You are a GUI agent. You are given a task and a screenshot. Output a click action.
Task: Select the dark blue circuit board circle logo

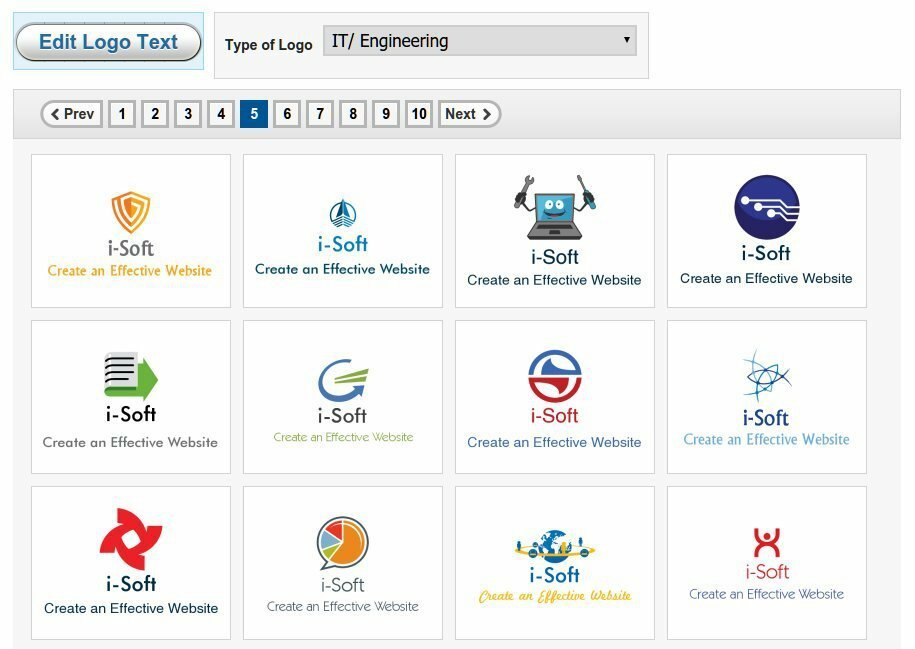(x=766, y=212)
